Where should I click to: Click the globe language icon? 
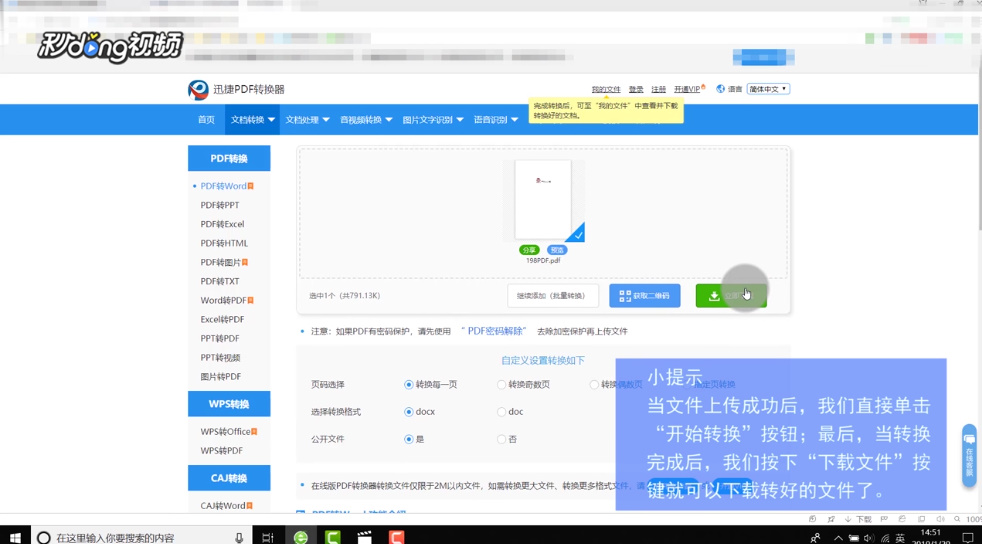coord(720,89)
